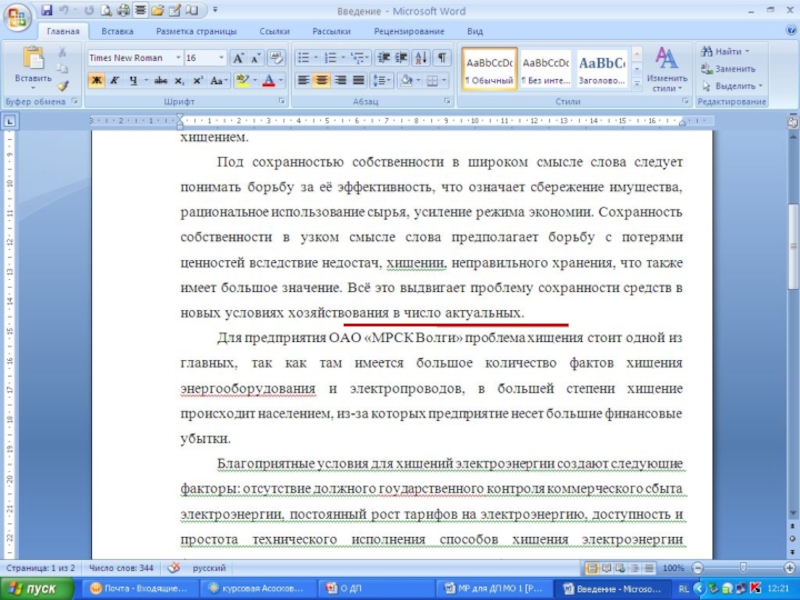Image resolution: width=800 pixels, height=600 pixels.
Task: Apply the Обычный style thumbnail
Action: [489, 69]
